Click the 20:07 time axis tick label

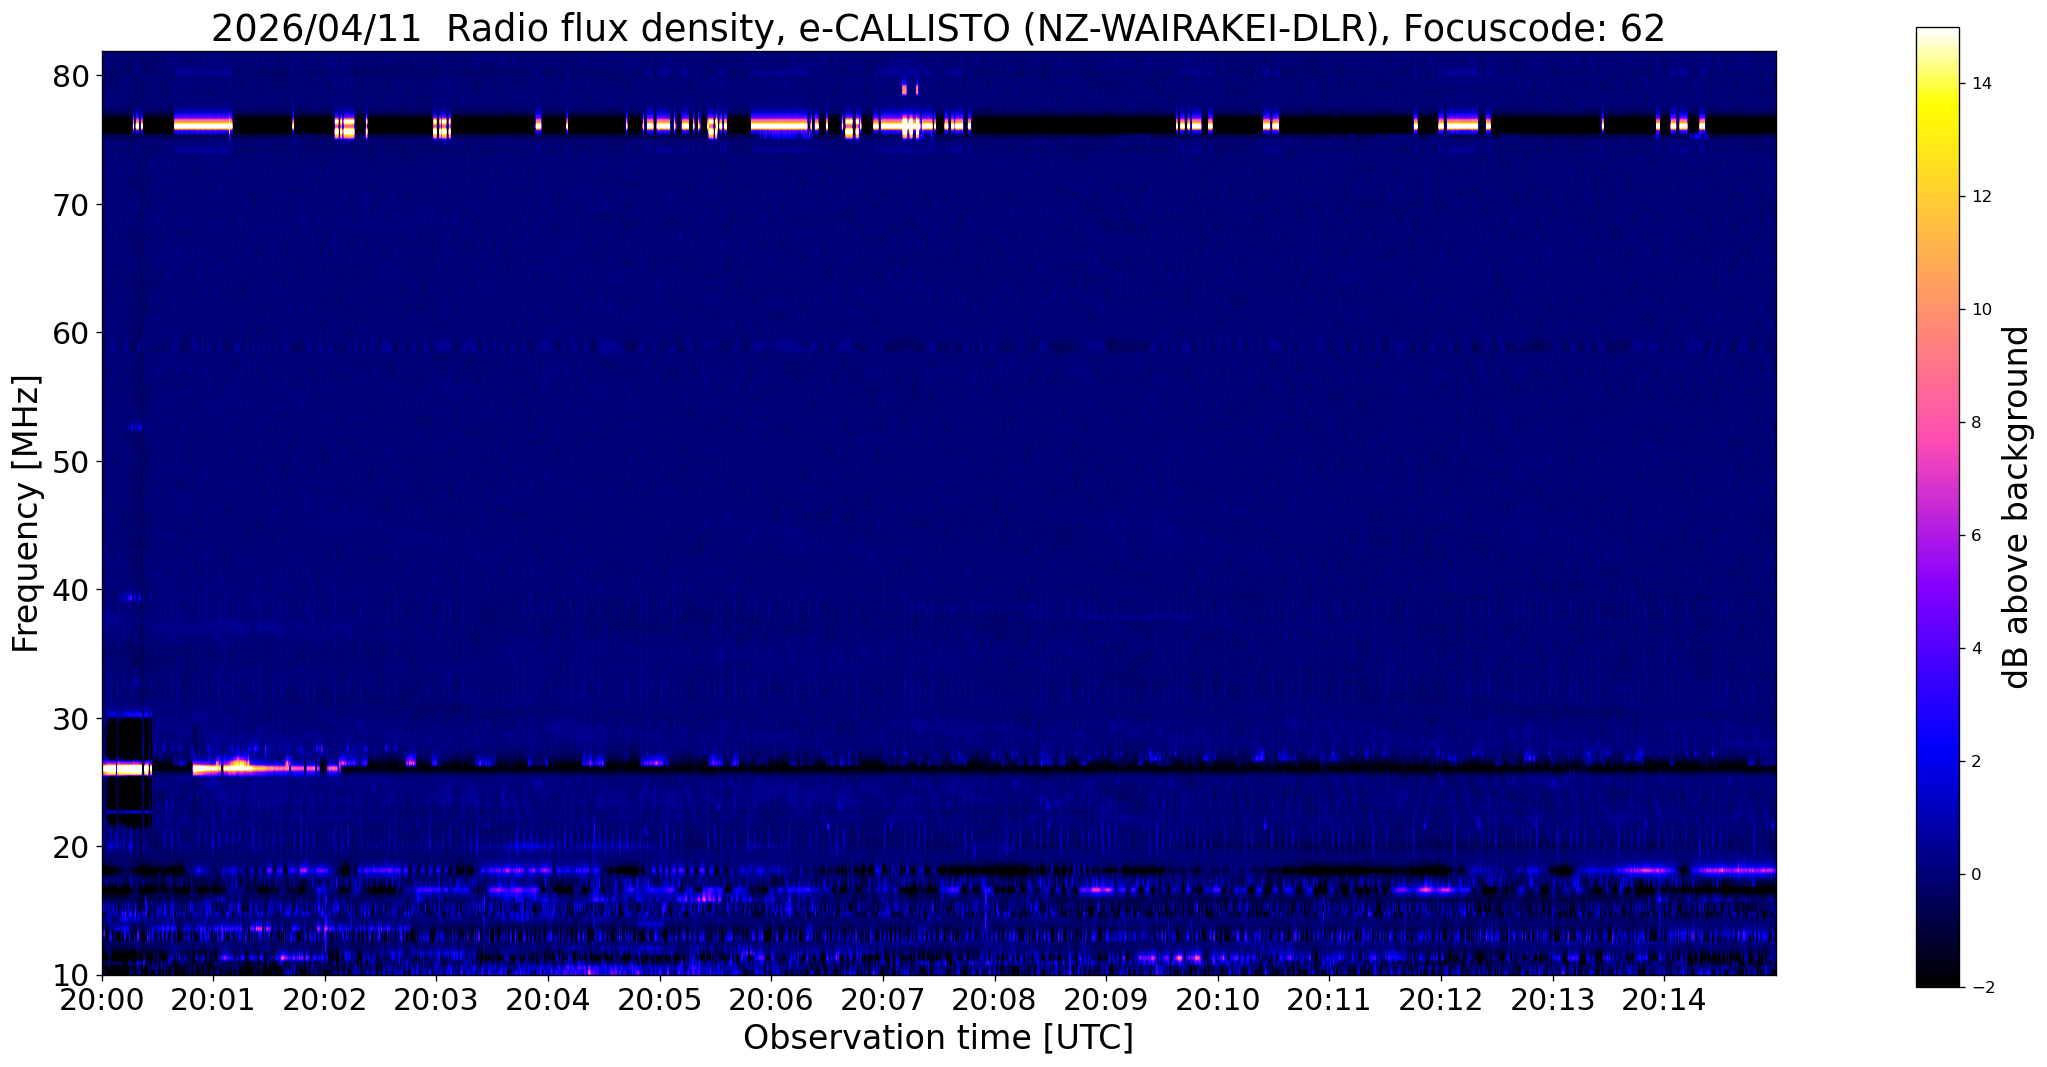coord(881,1000)
